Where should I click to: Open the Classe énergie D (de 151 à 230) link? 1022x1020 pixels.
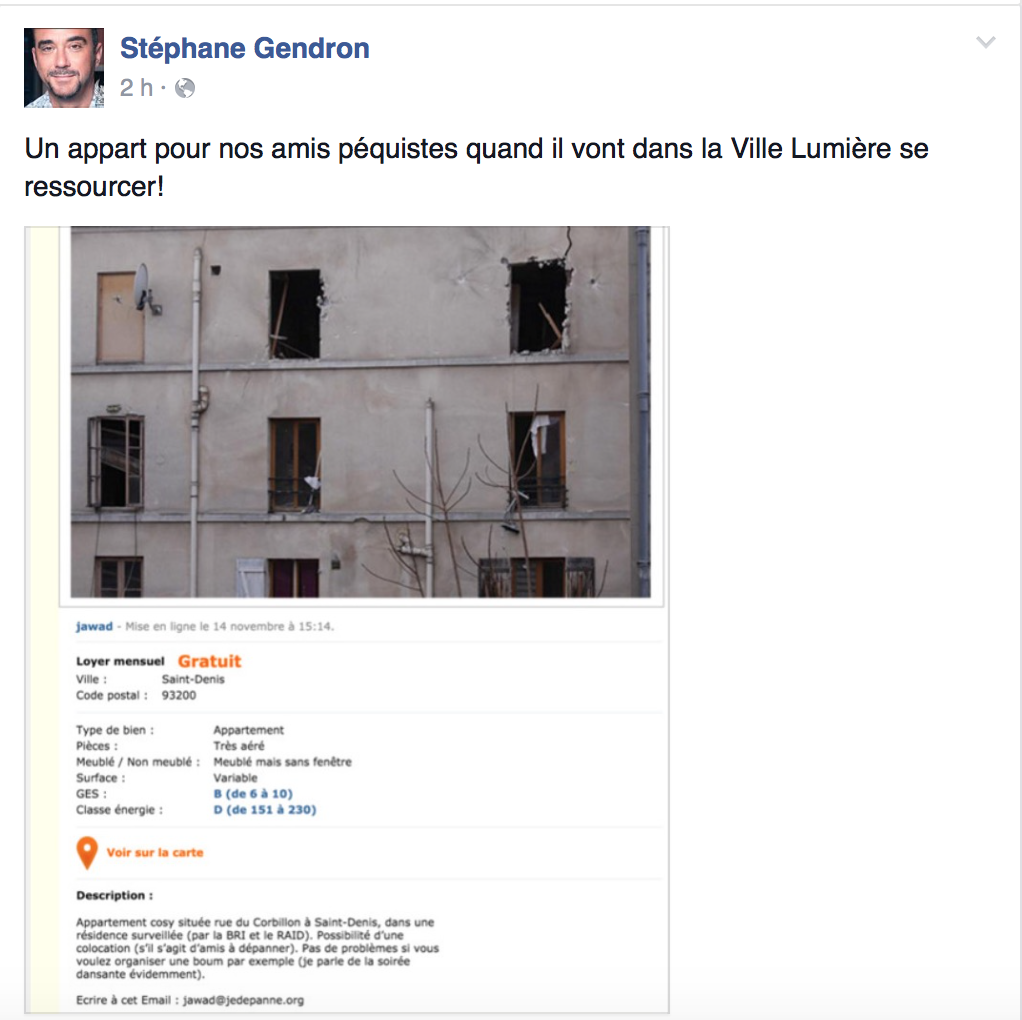pyautogui.click(x=265, y=809)
